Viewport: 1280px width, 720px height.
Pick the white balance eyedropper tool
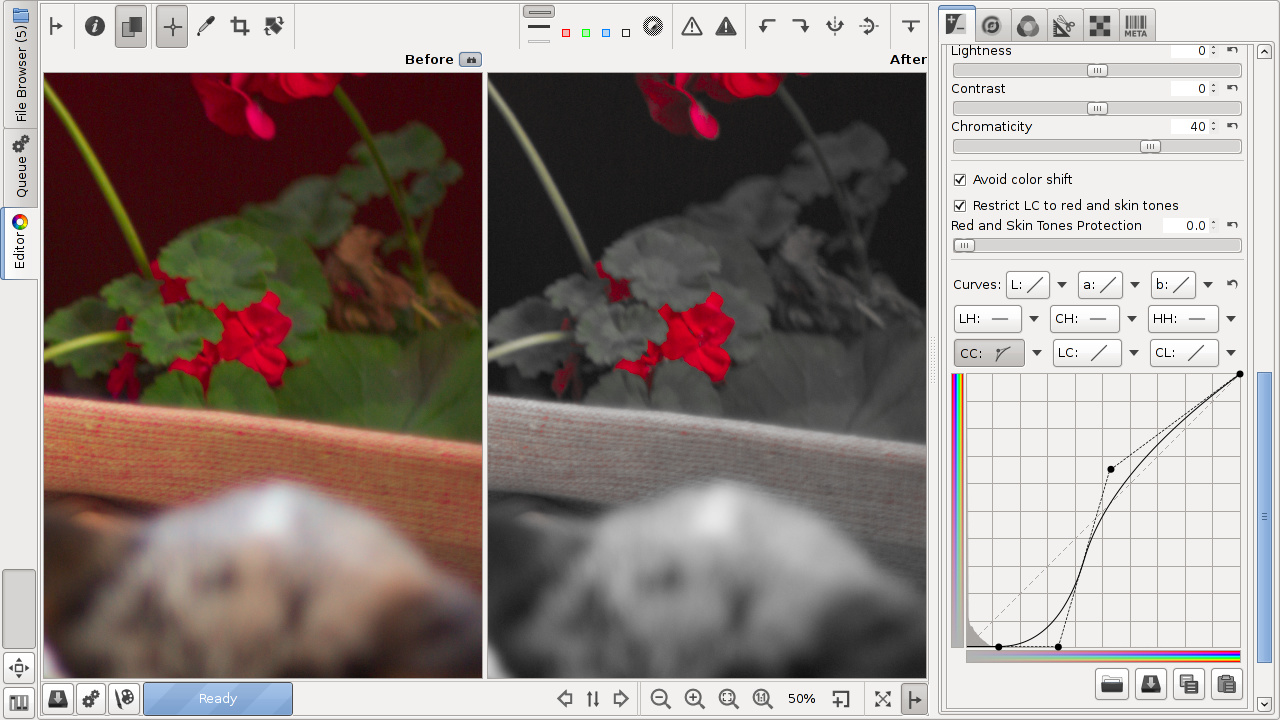click(x=206, y=27)
